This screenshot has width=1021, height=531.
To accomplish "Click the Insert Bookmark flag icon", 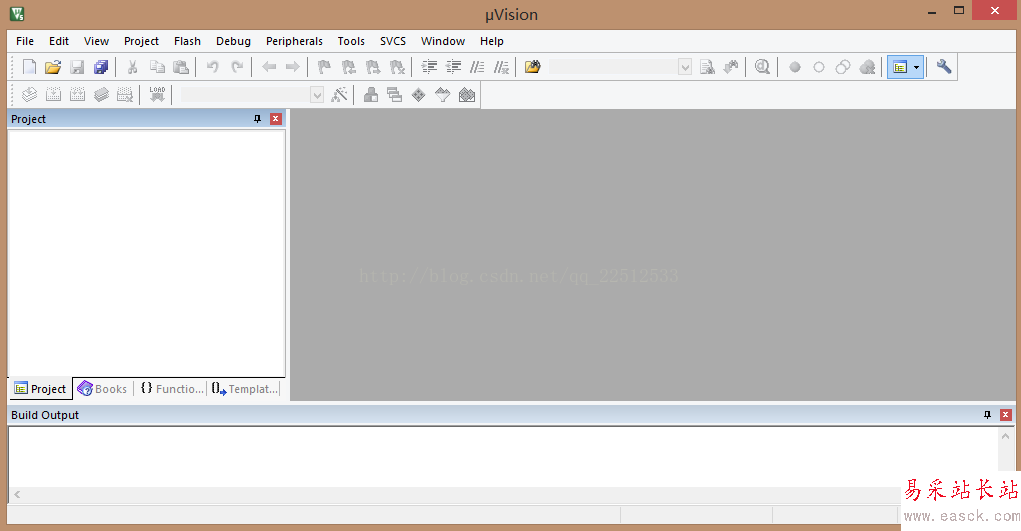I will point(324,66).
